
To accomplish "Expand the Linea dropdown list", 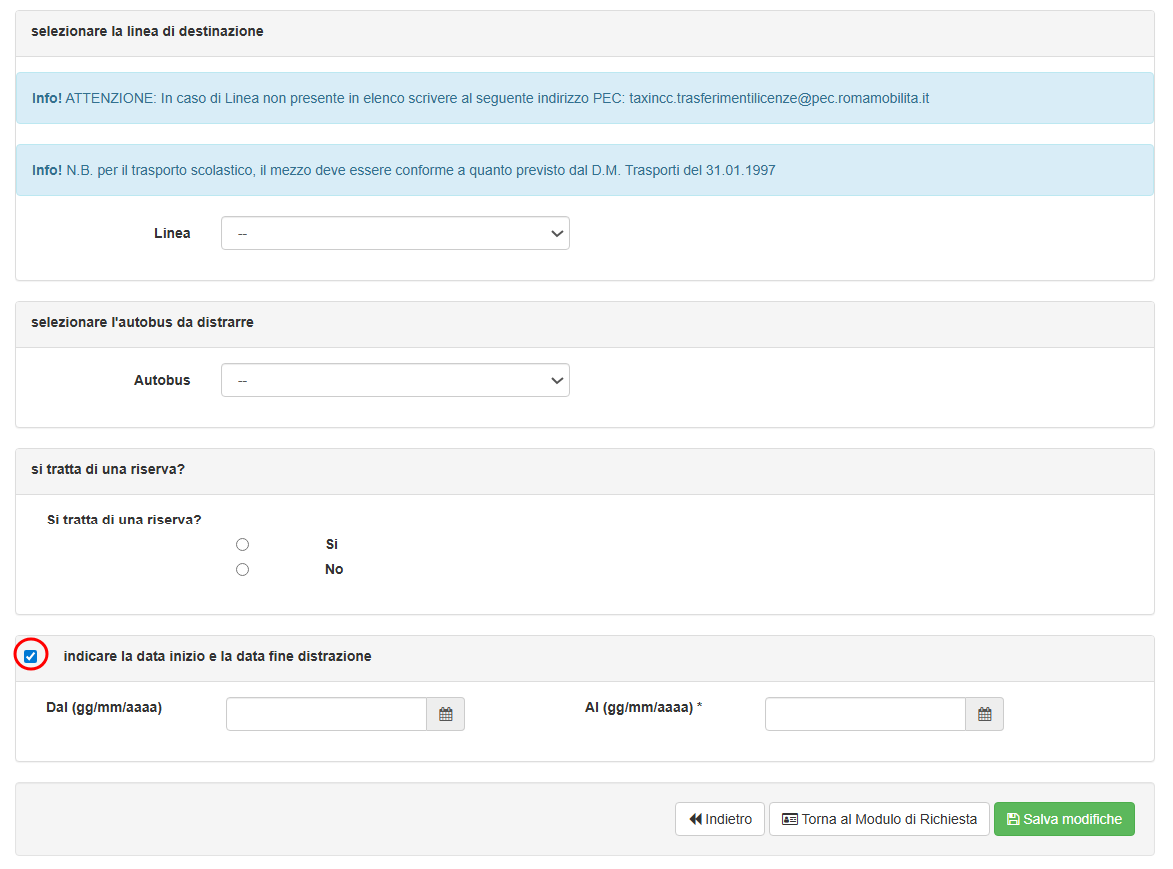I will coord(395,233).
